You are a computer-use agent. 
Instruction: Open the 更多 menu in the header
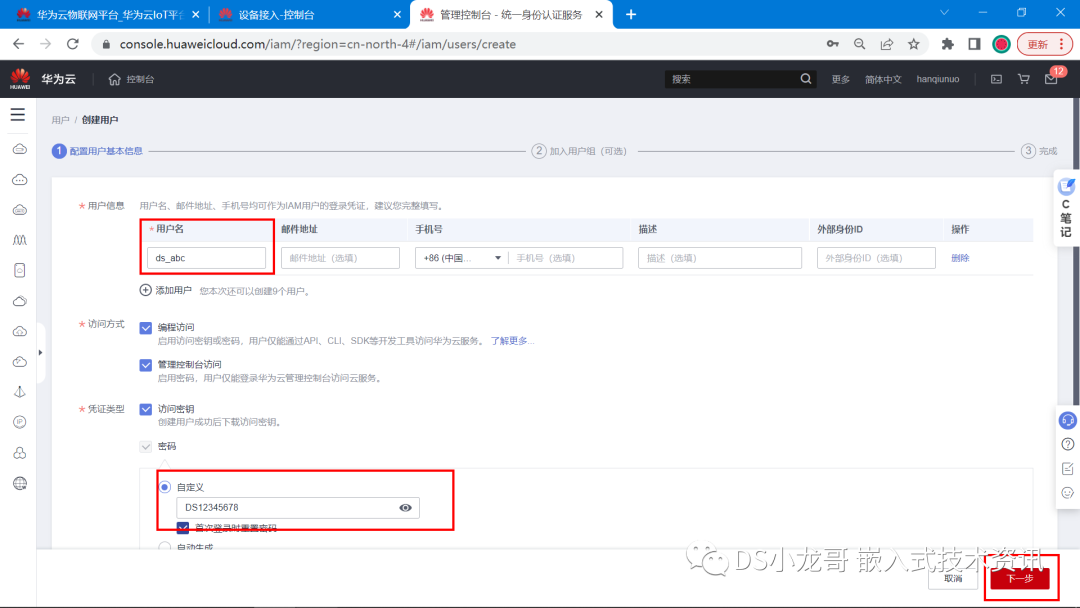pyautogui.click(x=840, y=79)
